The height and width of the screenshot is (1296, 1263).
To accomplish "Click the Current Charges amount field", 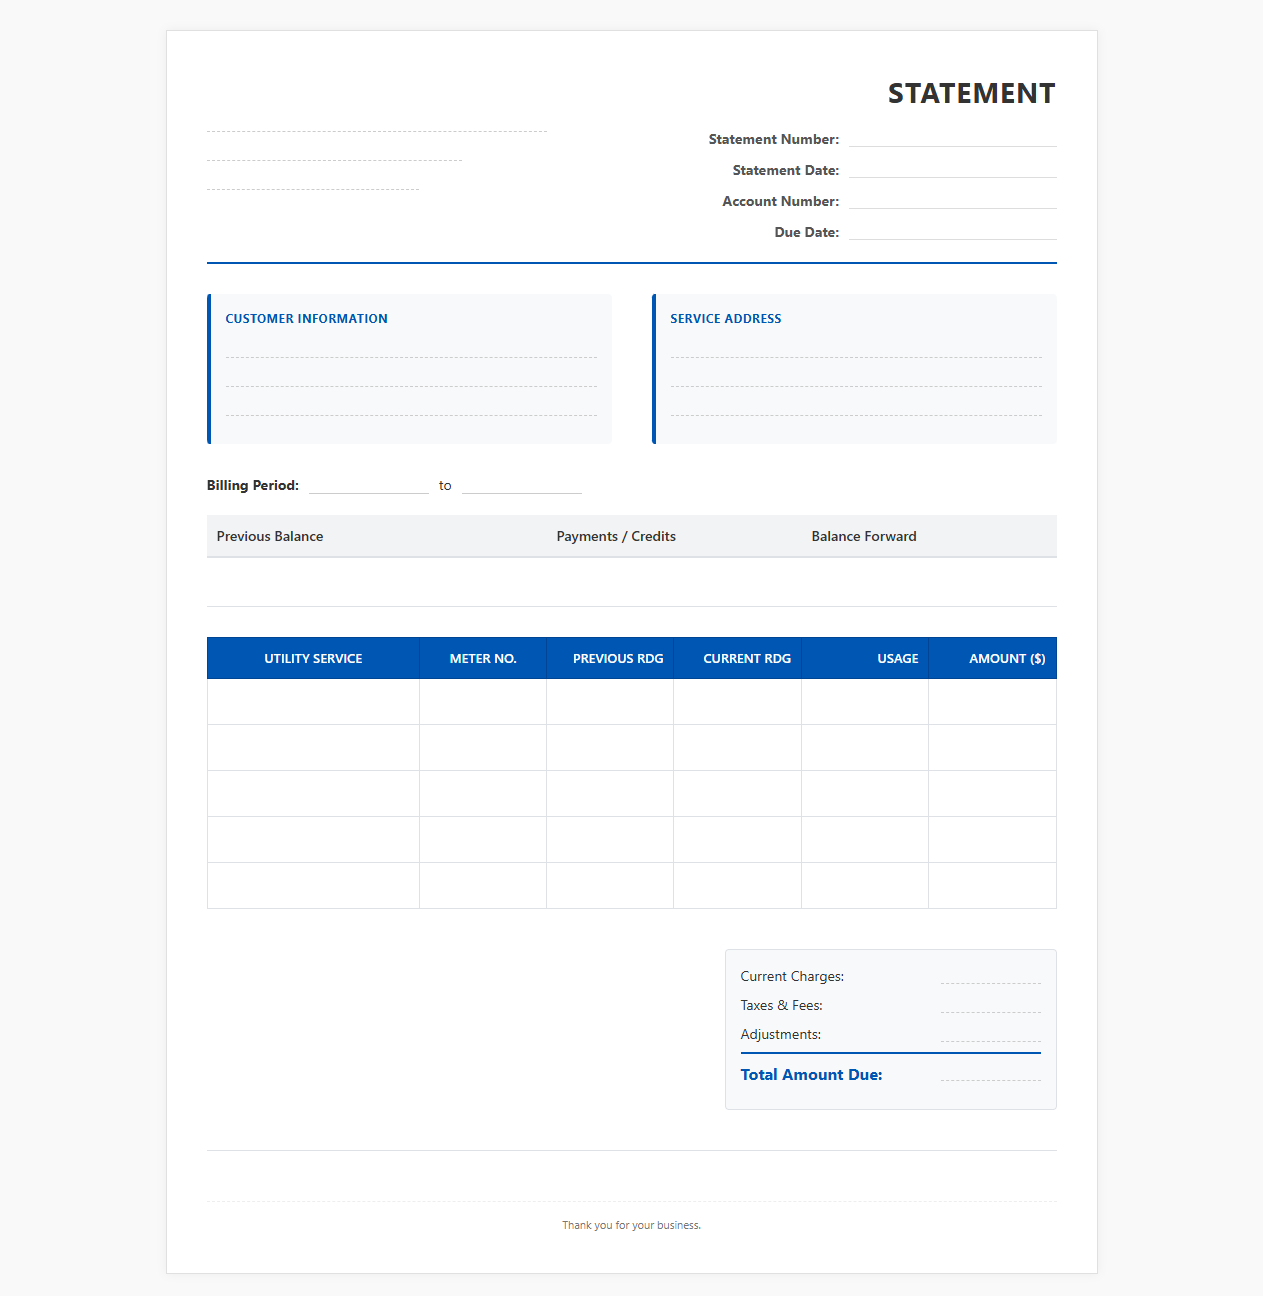I will [x=991, y=976].
